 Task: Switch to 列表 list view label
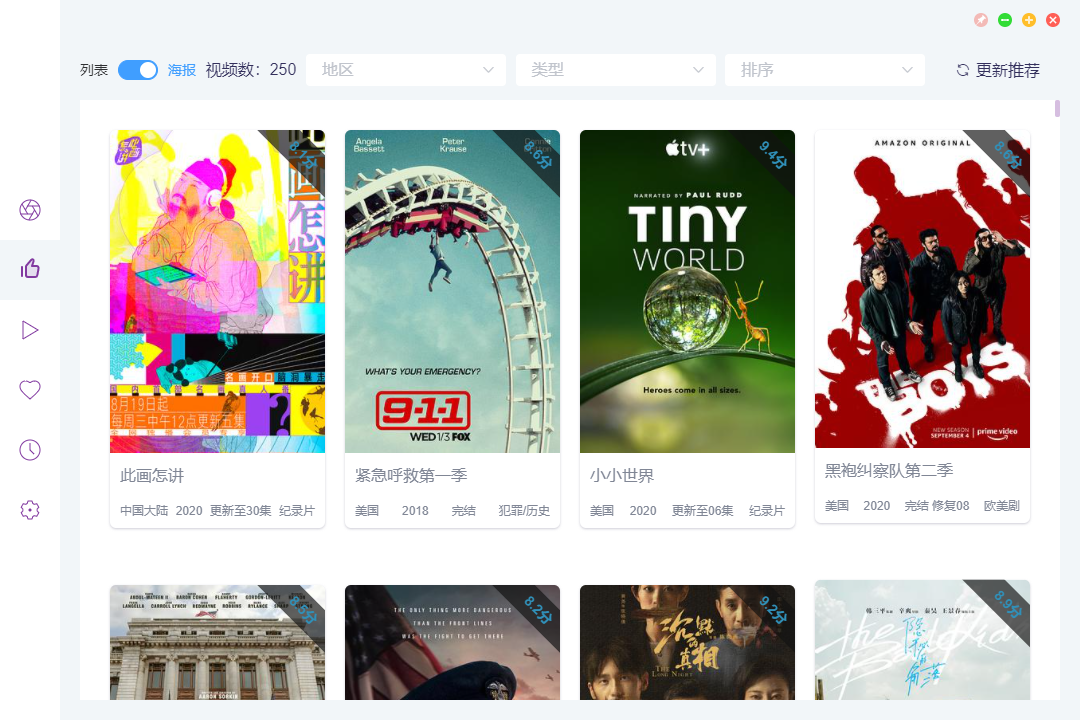coord(94,70)
